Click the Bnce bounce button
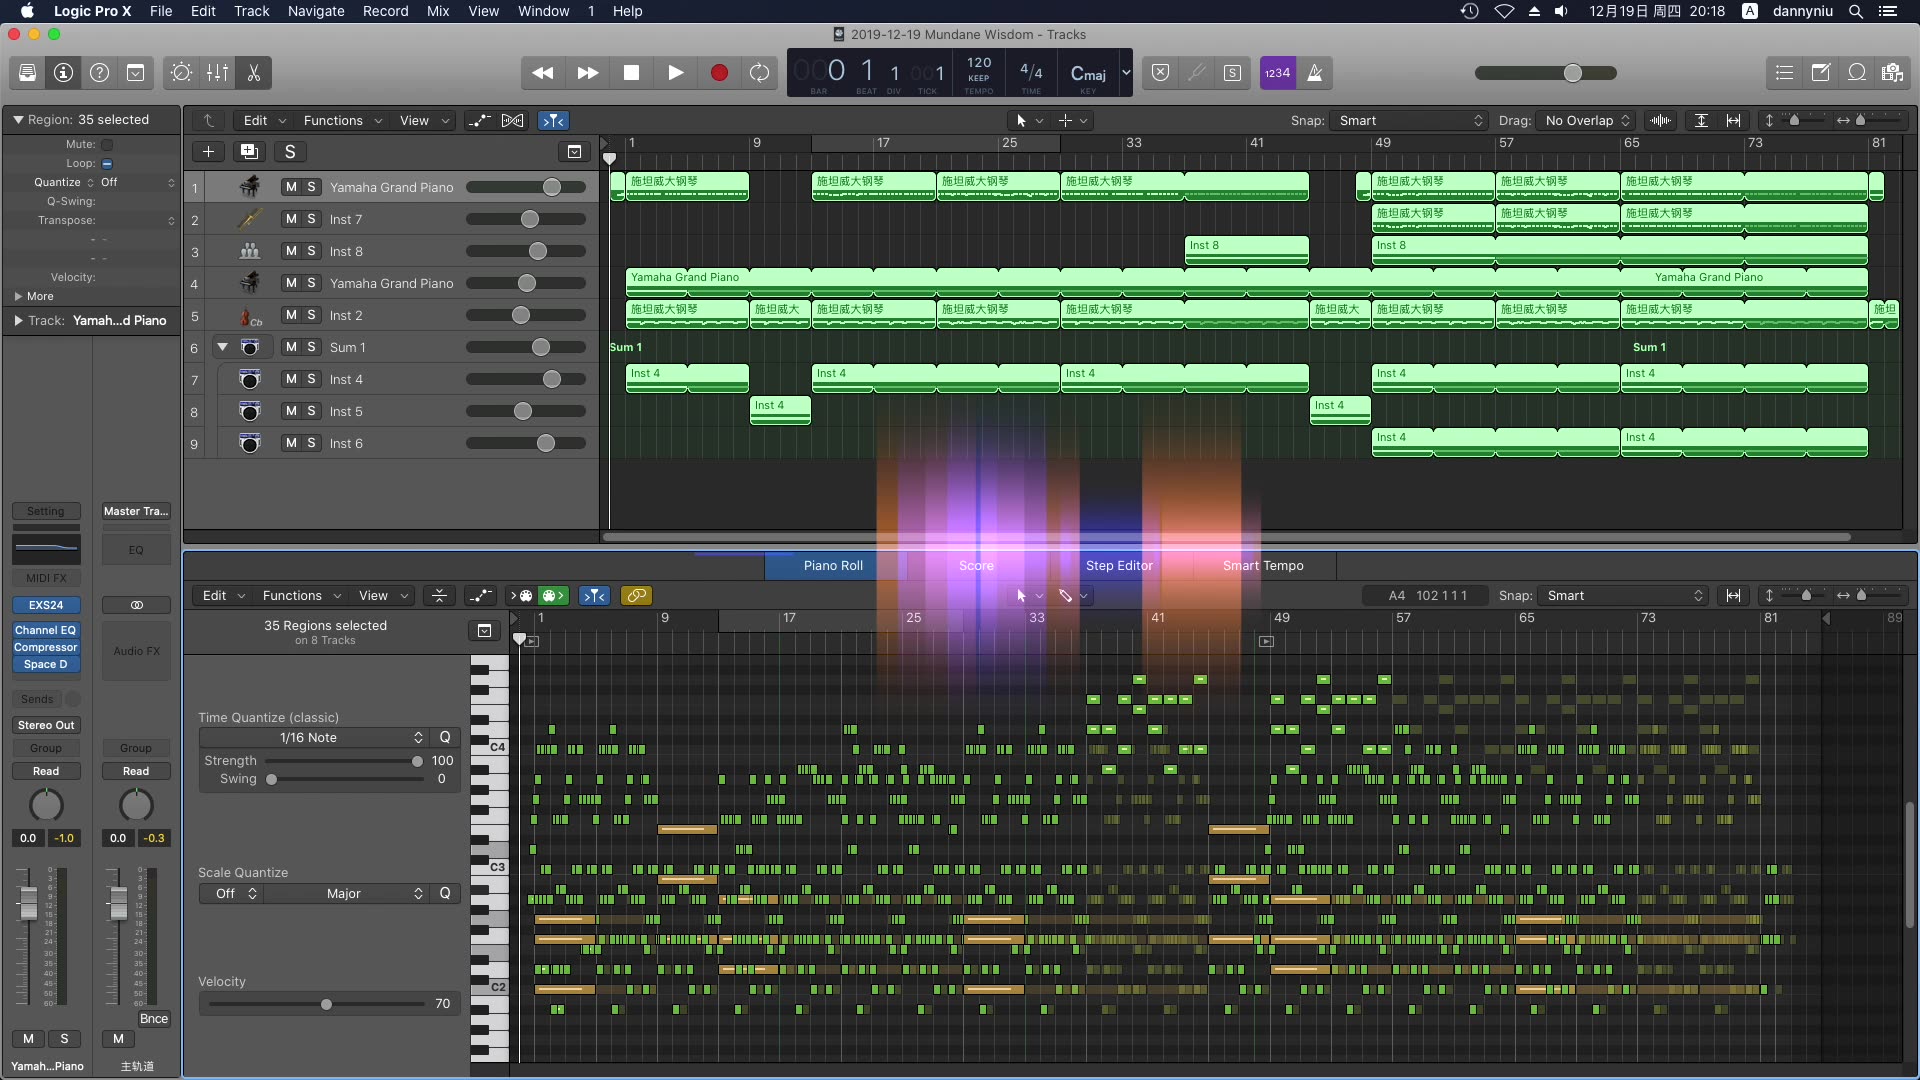This screenshot has height=1080, width=1920. (154, 1019)
